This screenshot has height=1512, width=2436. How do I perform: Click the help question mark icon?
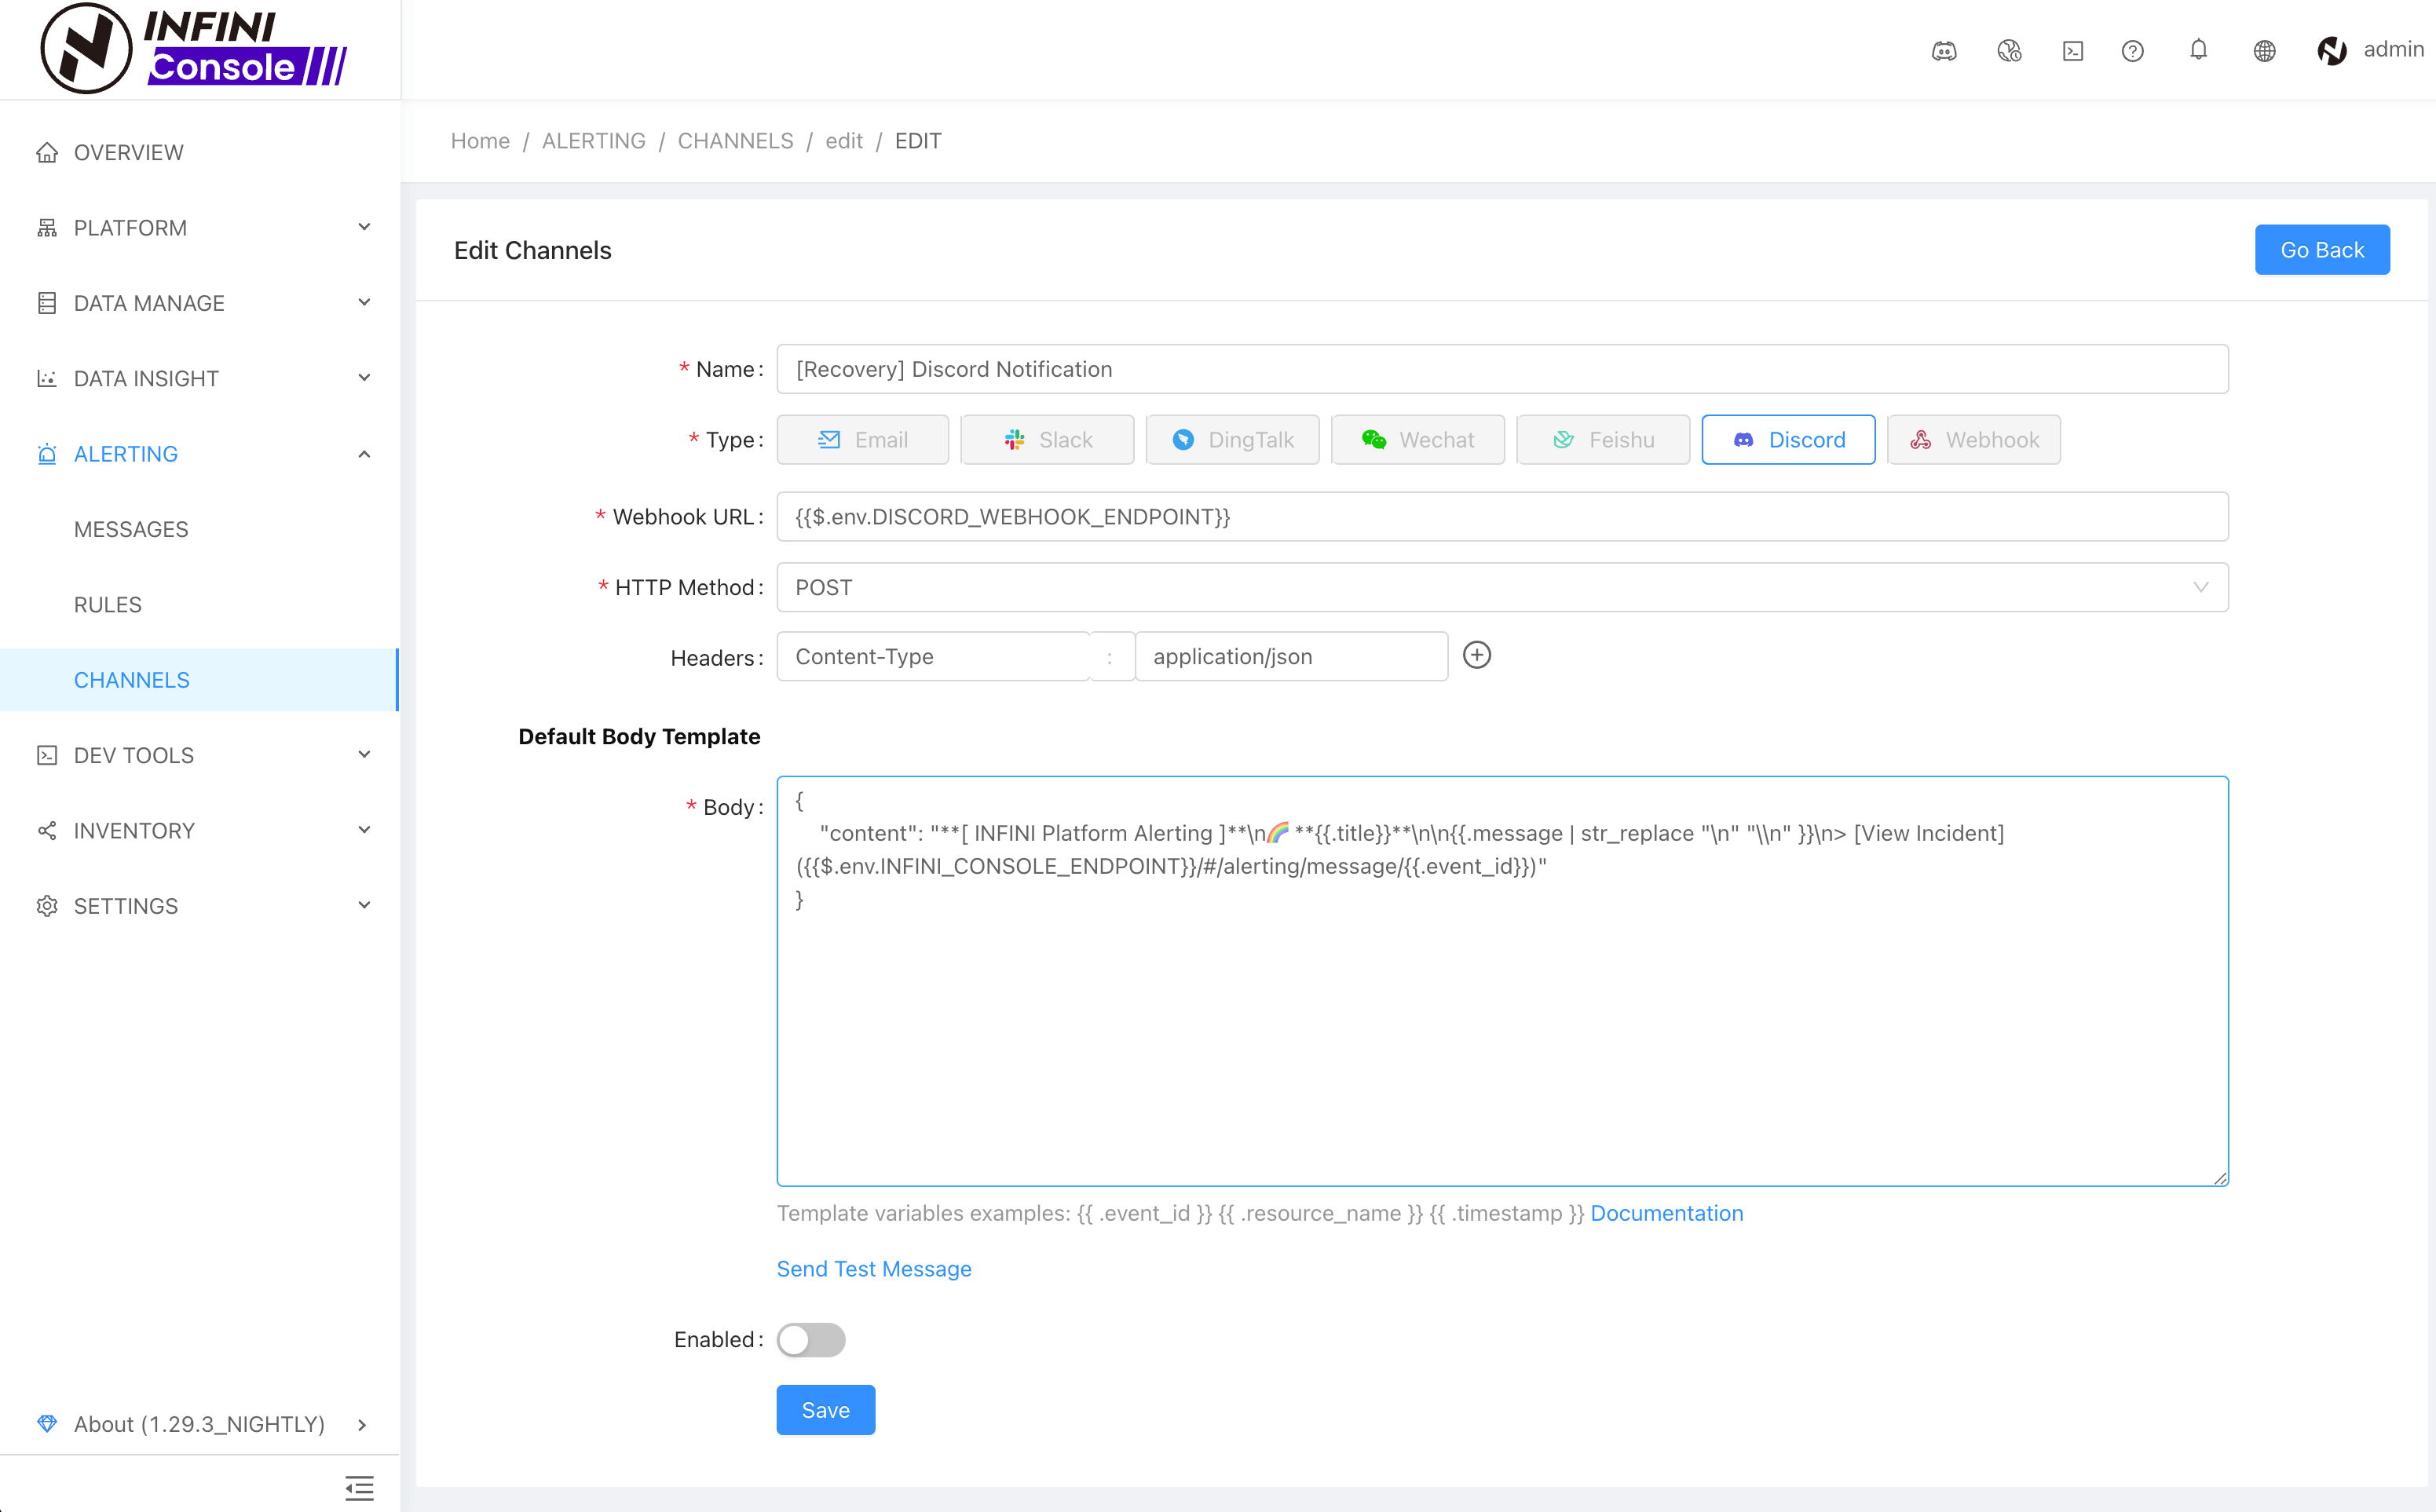pos(2132,50)
